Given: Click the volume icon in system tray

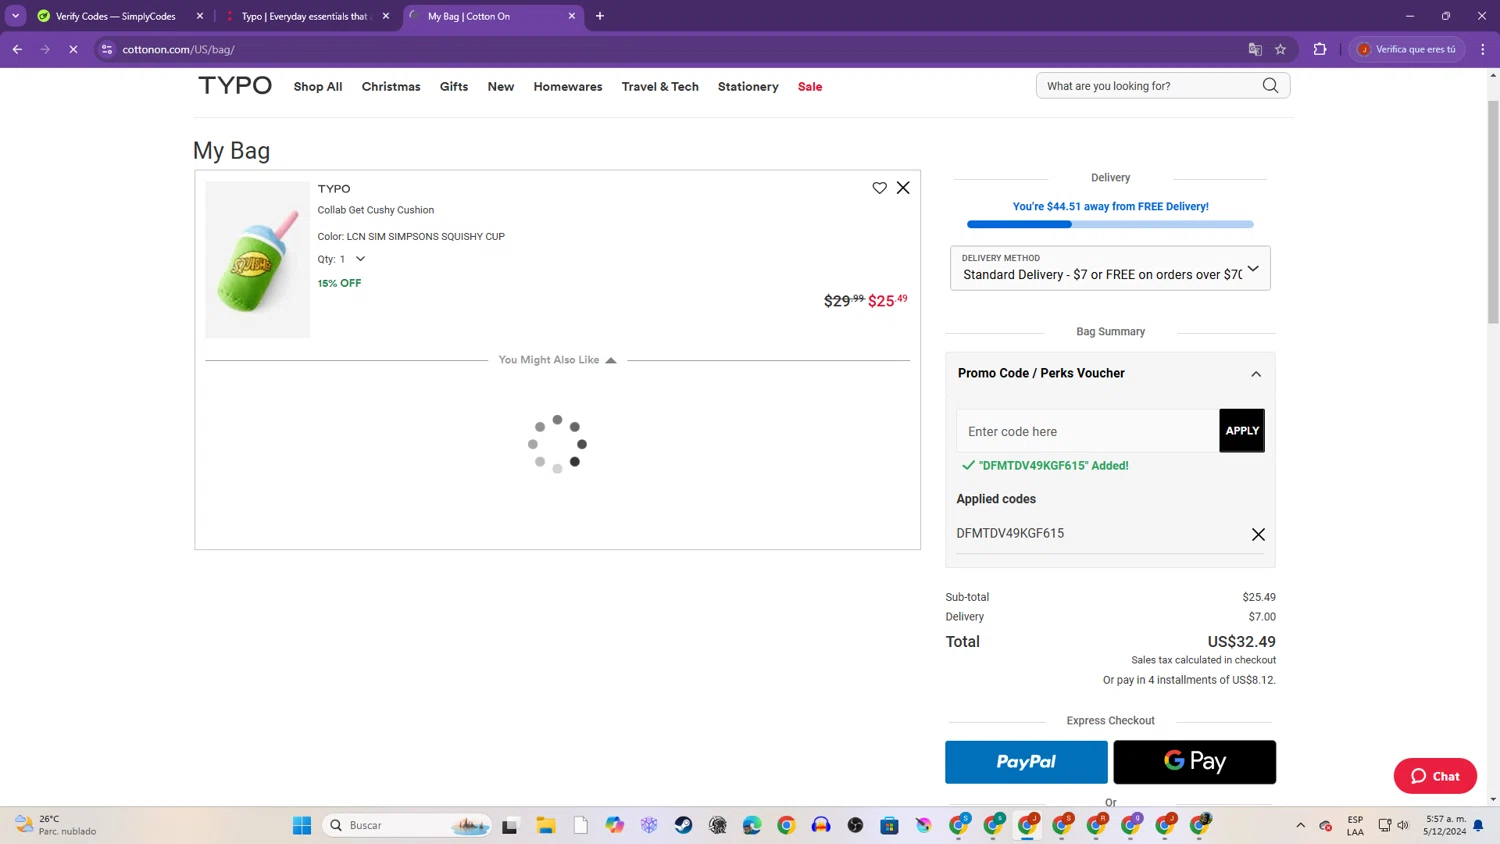Looking at the screenshot, I should click(x=1403, y=825).
